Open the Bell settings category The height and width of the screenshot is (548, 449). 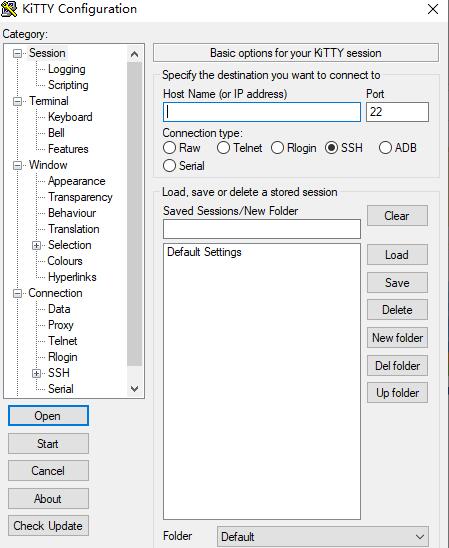point(56,133)
